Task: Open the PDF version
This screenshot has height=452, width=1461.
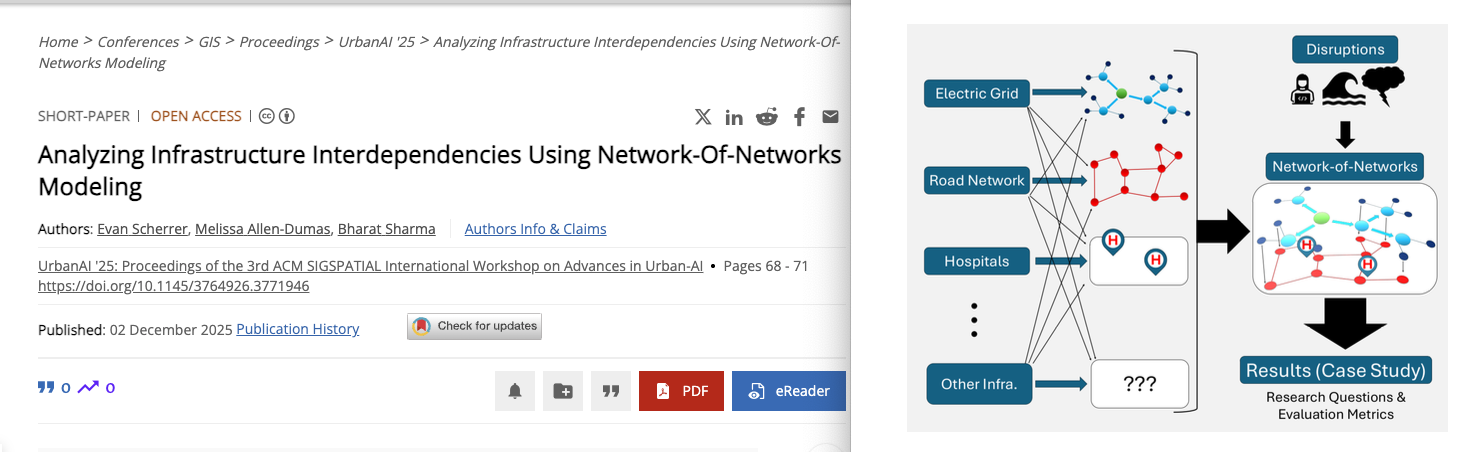Action: 681,391
